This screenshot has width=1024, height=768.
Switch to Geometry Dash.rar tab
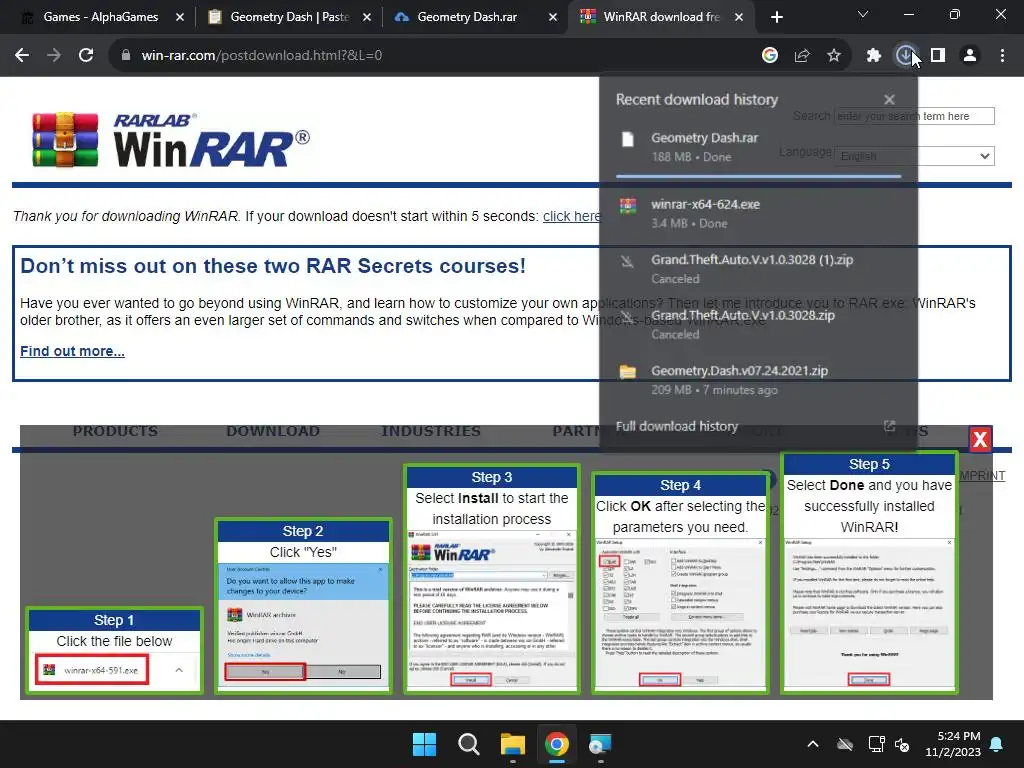[468, 17]
